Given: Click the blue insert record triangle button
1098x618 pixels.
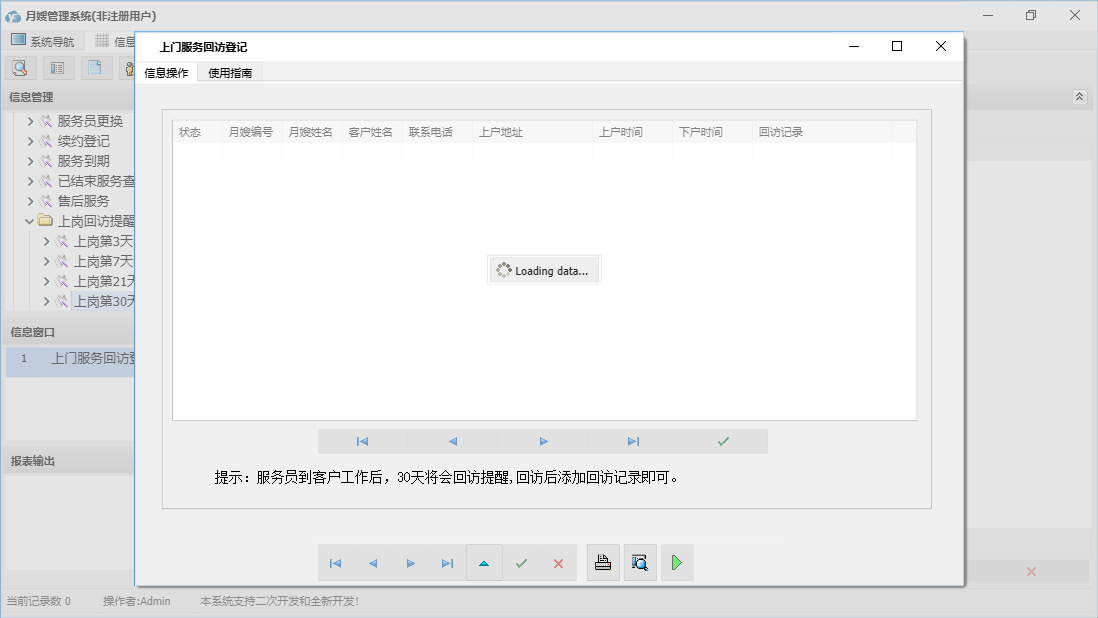Looking at the screenshot, I should tap(410, 562).
